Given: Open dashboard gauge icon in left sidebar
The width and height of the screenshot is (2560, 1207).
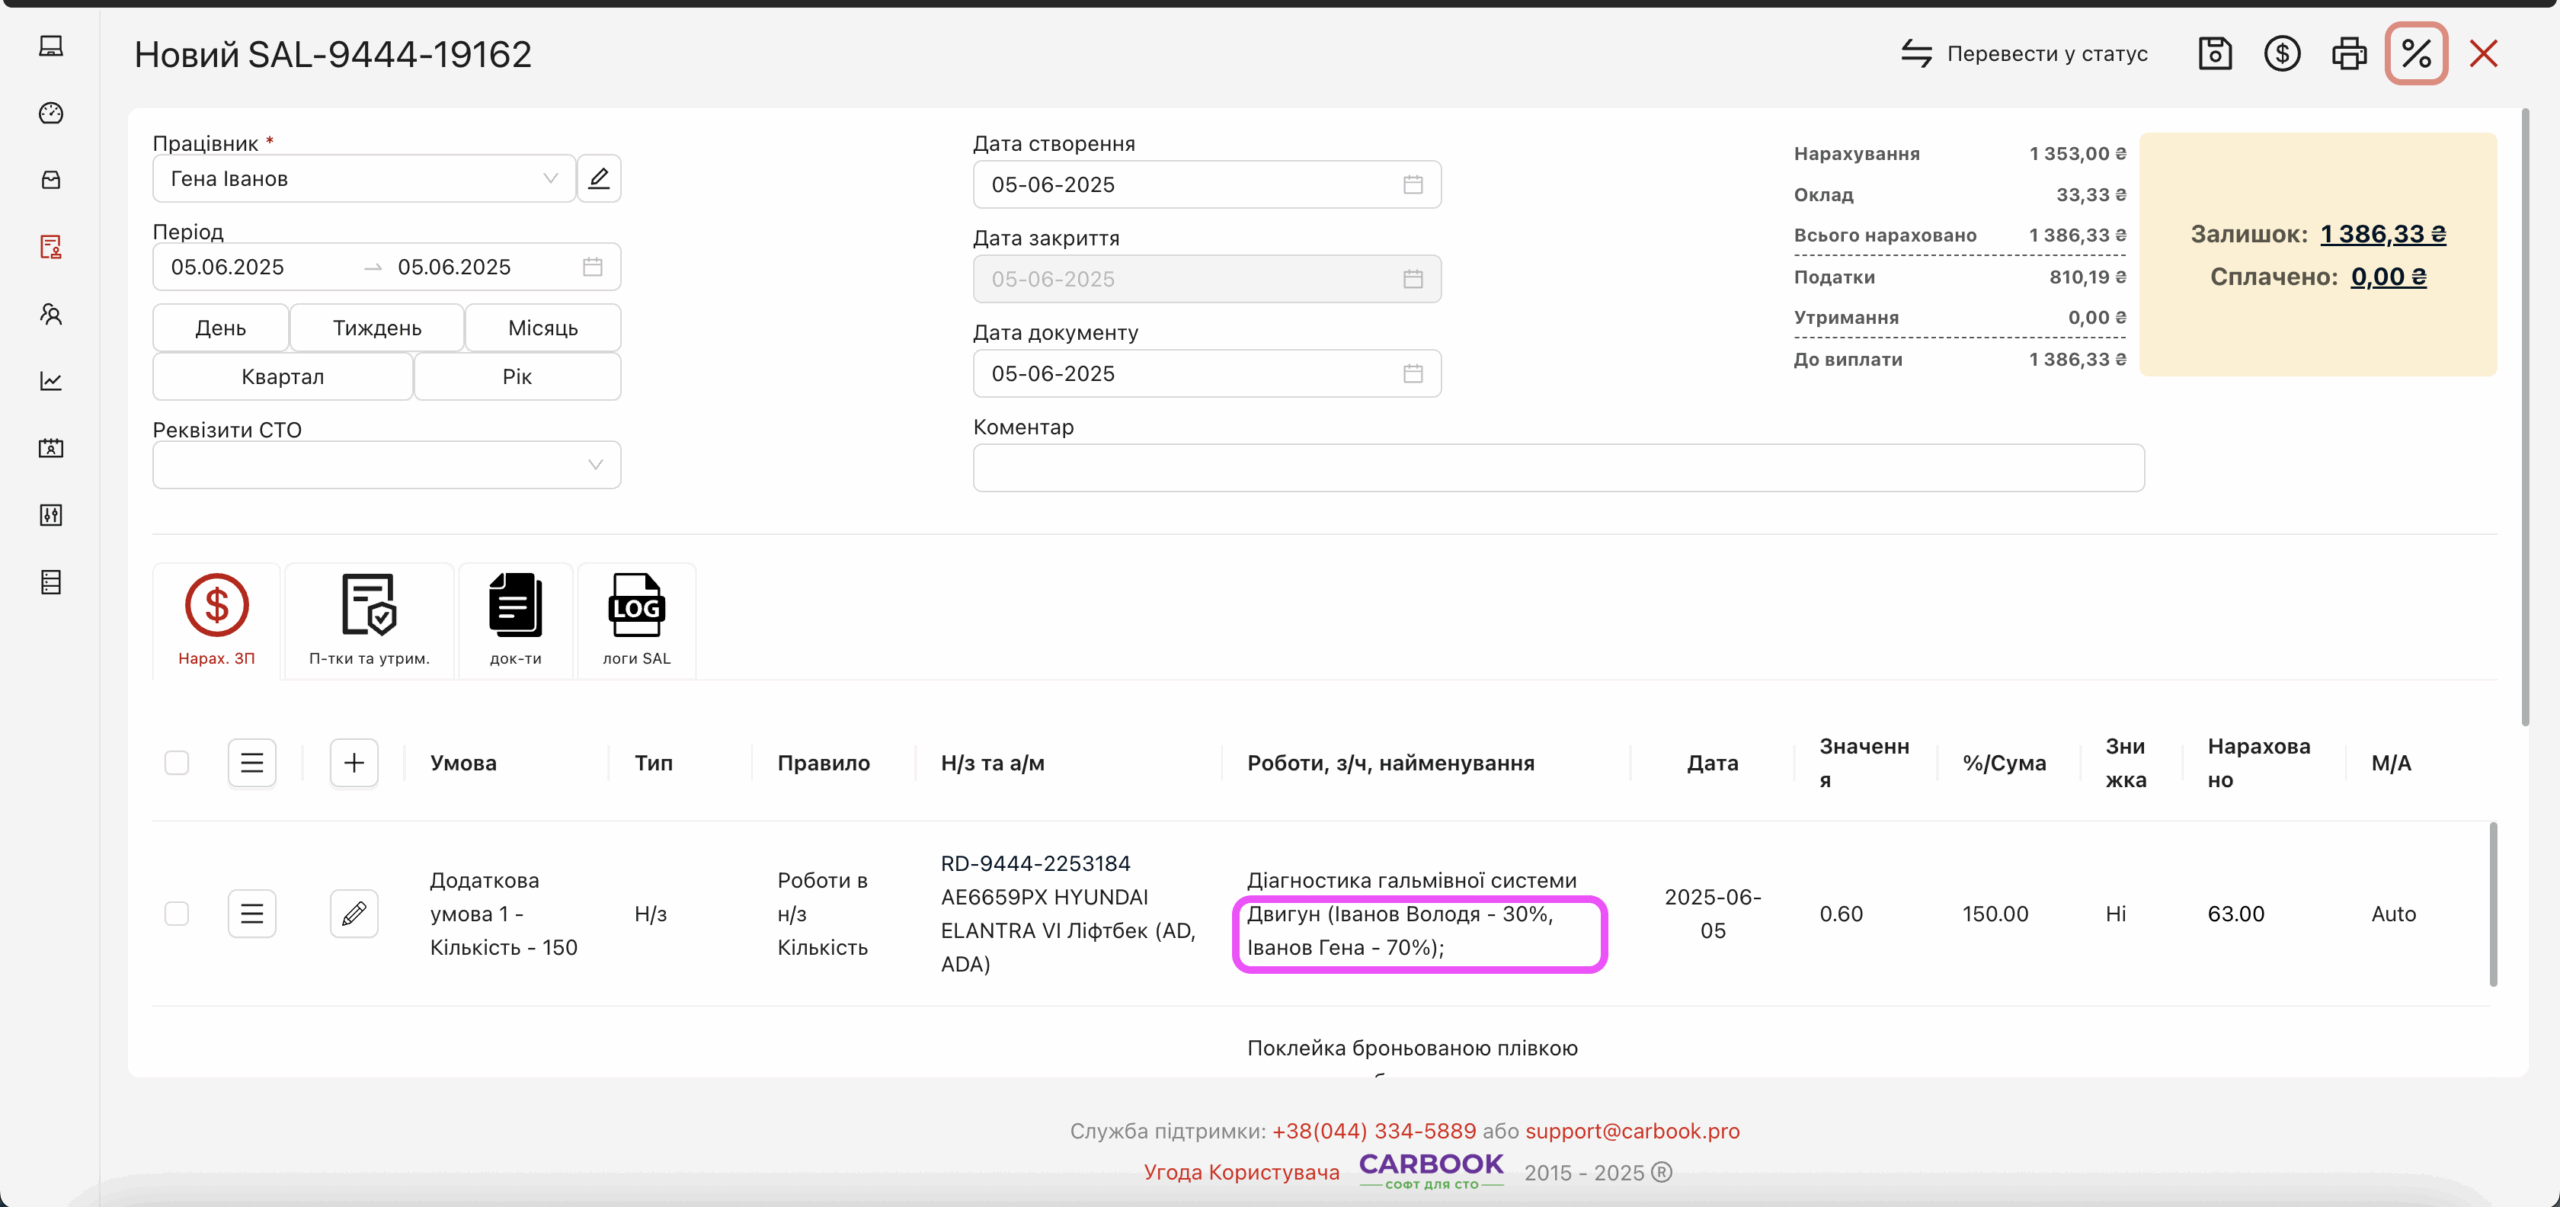Looking at the screenshot, I should pos(51,113).
